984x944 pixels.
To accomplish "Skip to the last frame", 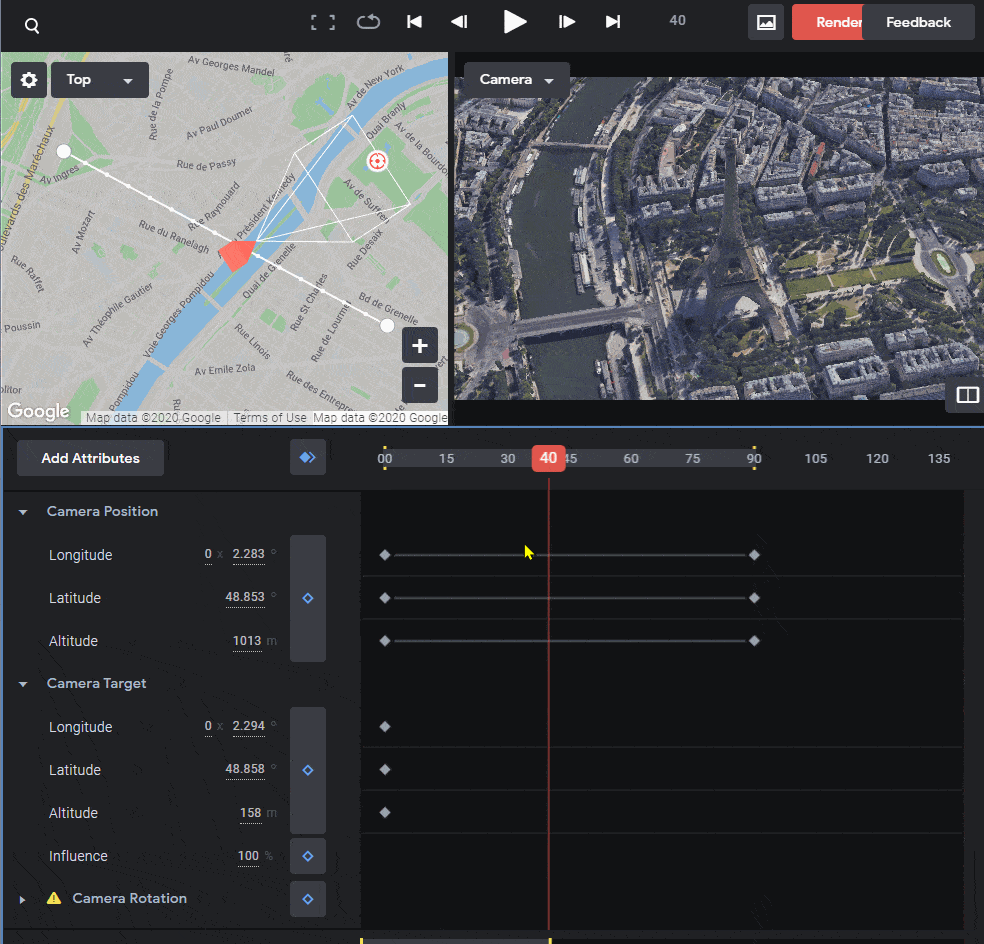I will (x=613, y=22).
